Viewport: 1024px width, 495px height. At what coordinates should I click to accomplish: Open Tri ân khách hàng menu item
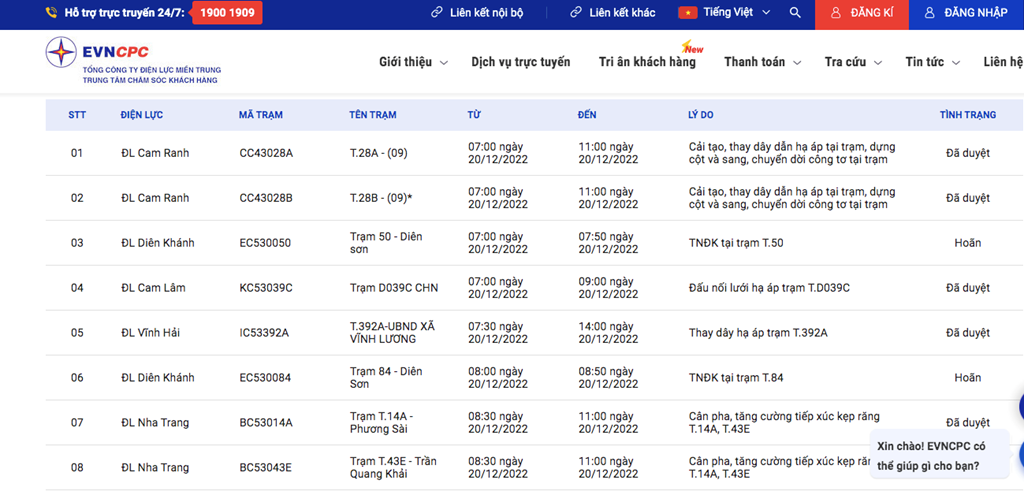[647, 62]
